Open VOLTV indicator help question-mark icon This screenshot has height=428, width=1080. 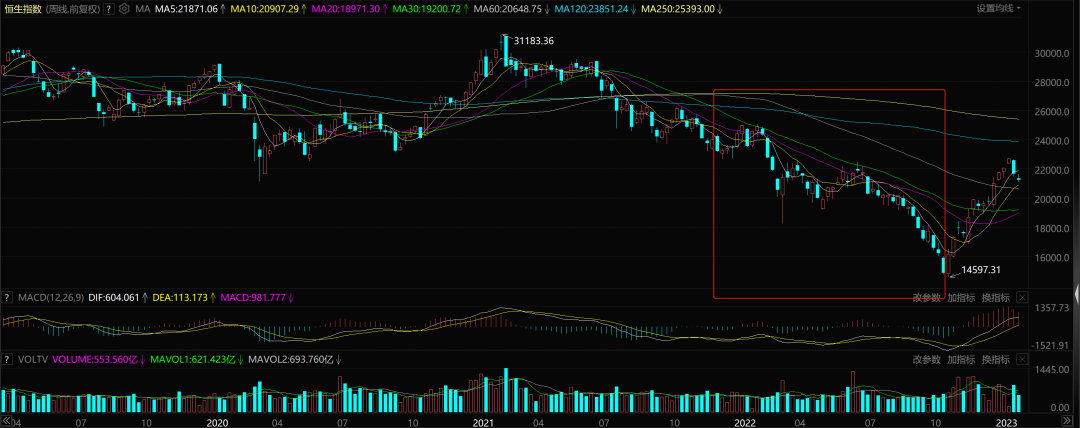pos(7,359)
